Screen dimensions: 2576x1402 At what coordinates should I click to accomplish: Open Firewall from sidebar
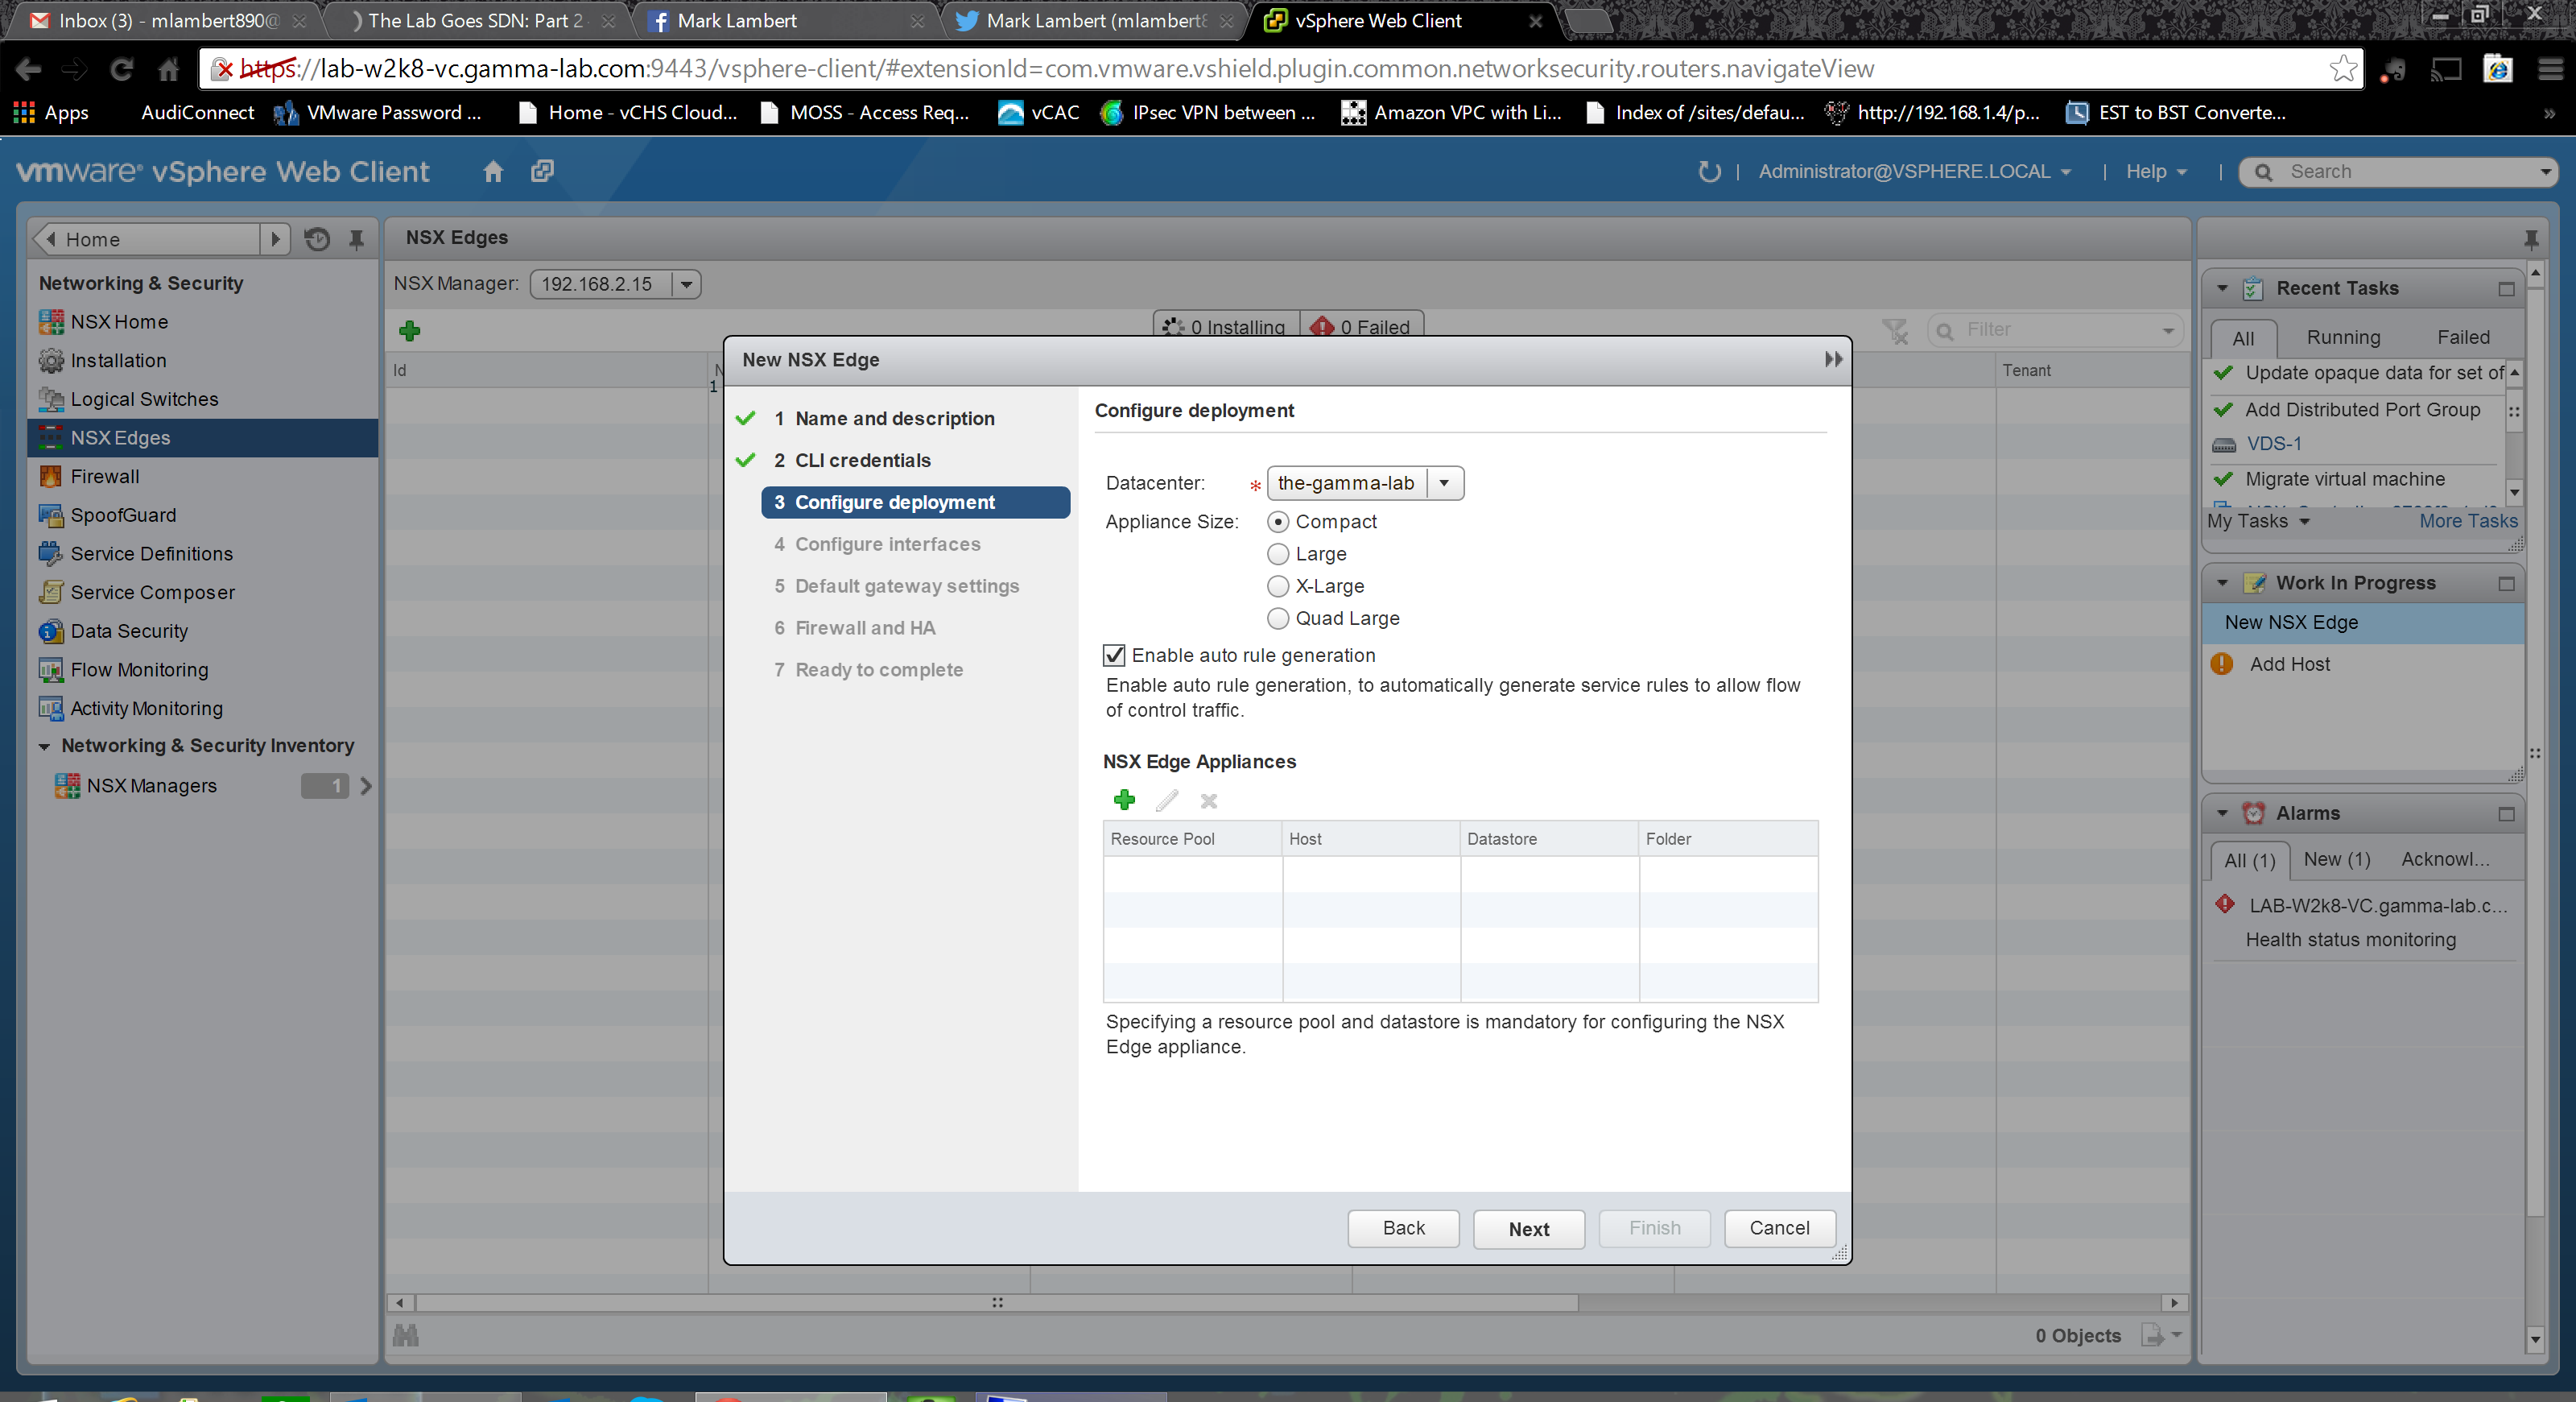(x=104, y=476)
